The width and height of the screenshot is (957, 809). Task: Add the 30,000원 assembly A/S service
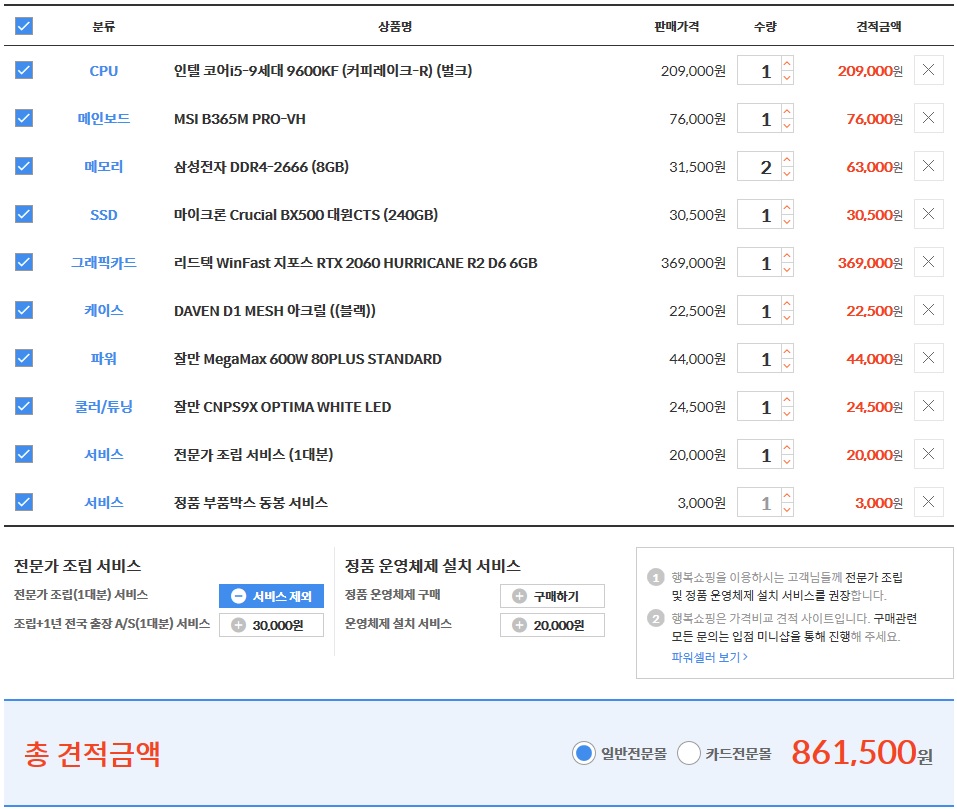272,625
